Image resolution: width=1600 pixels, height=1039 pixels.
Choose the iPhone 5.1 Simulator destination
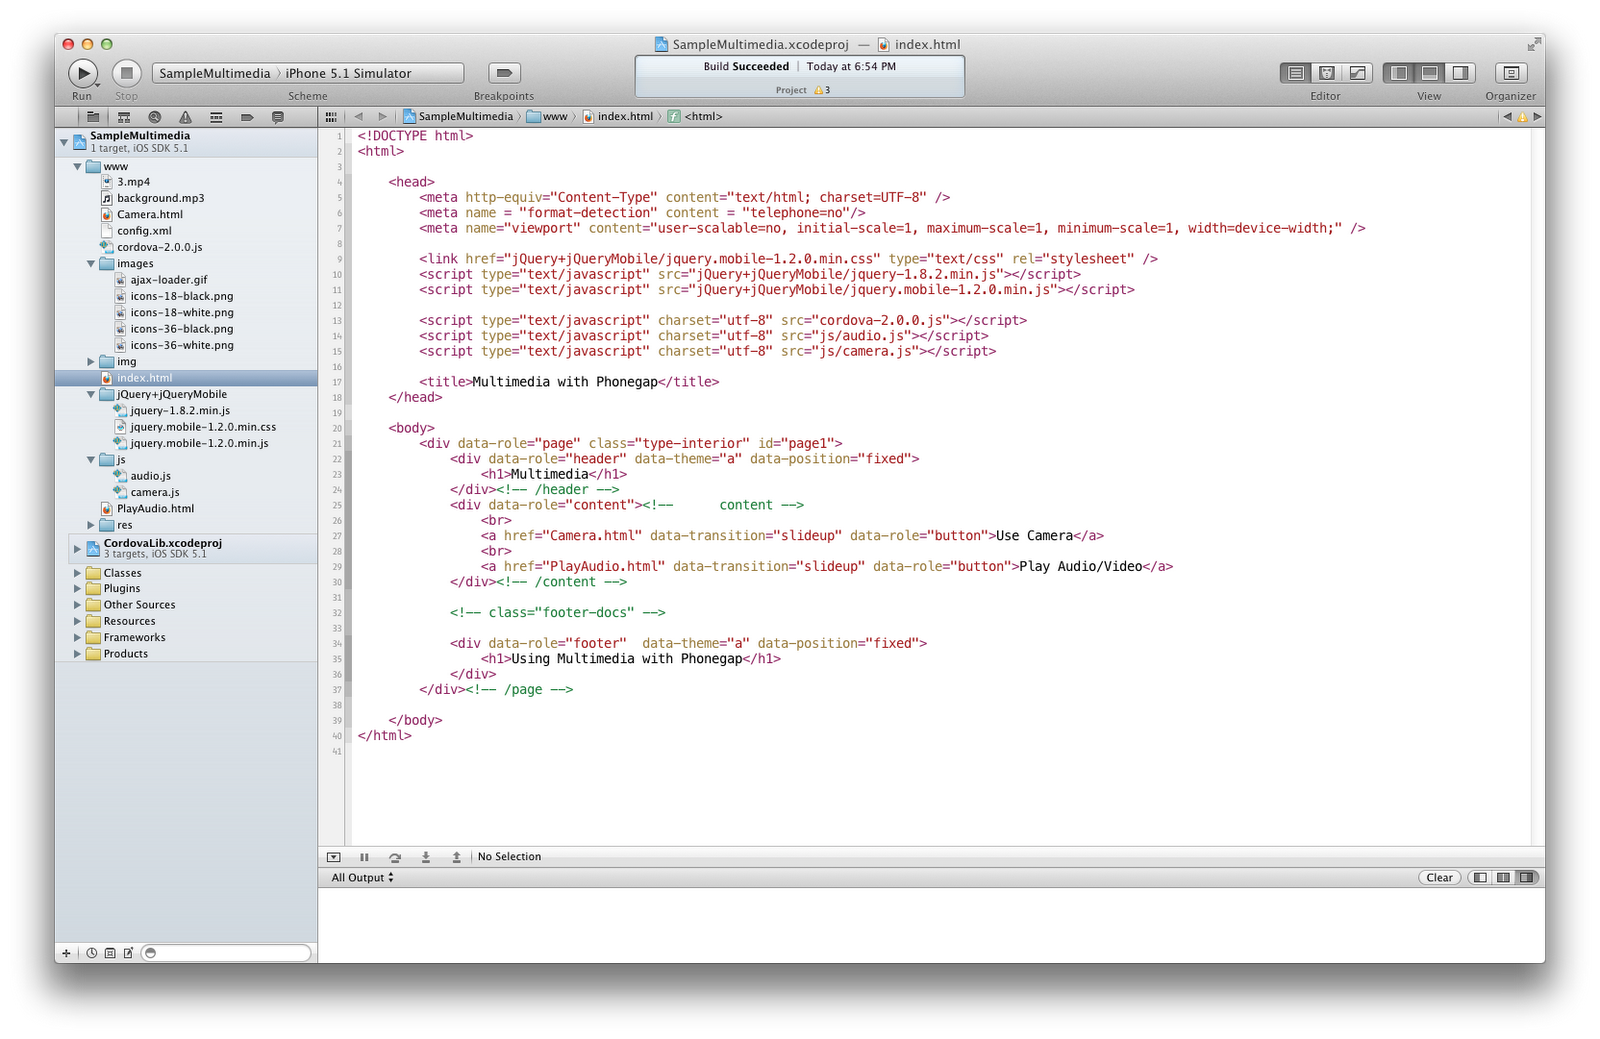pyautogui.click(x=348, y=73)
